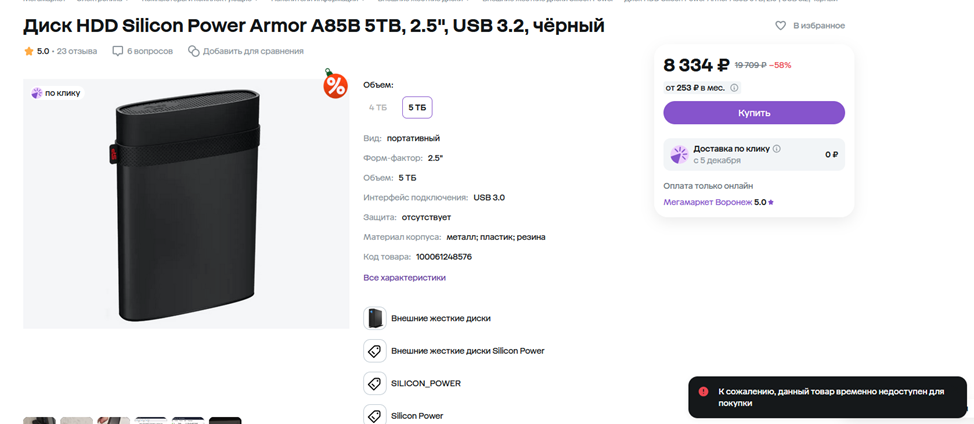Expand Все характеристики link

point(404,277)
